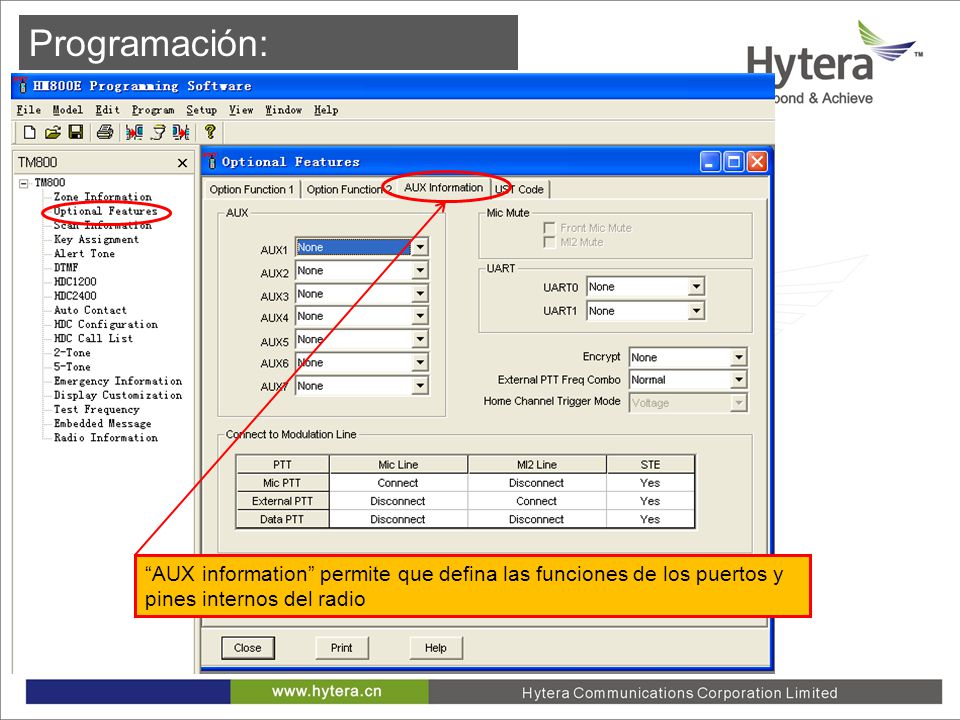
Task: Enable the MI2 Mute checkbox
Action: click(x=549, y=242)
